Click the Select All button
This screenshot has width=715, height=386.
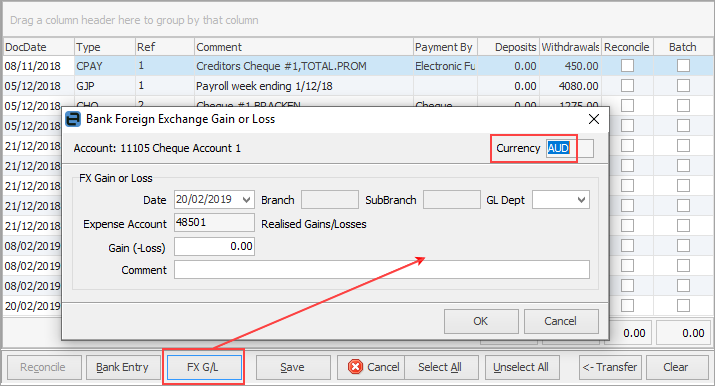(x=440, y=367)
